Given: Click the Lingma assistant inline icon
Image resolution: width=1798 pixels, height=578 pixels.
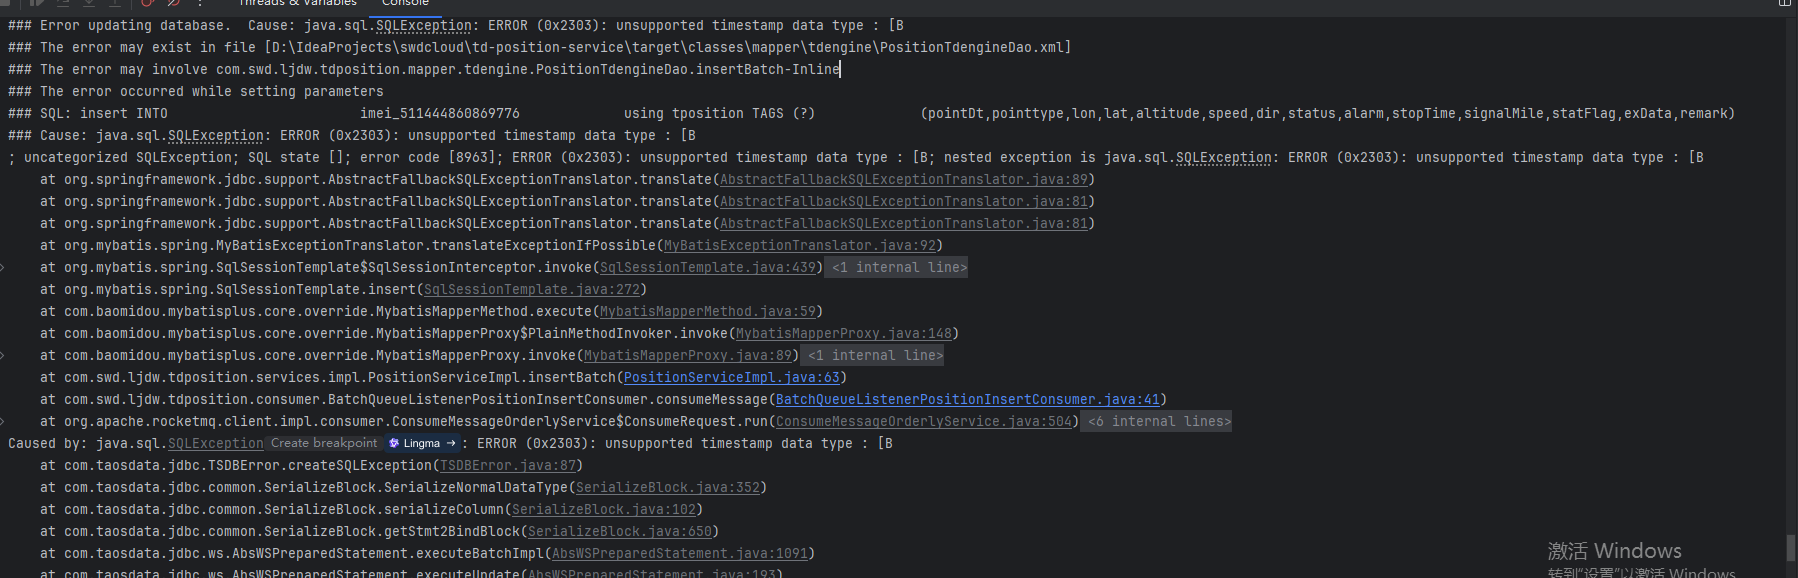Looking at the screenshot, I should coord(394,443).
